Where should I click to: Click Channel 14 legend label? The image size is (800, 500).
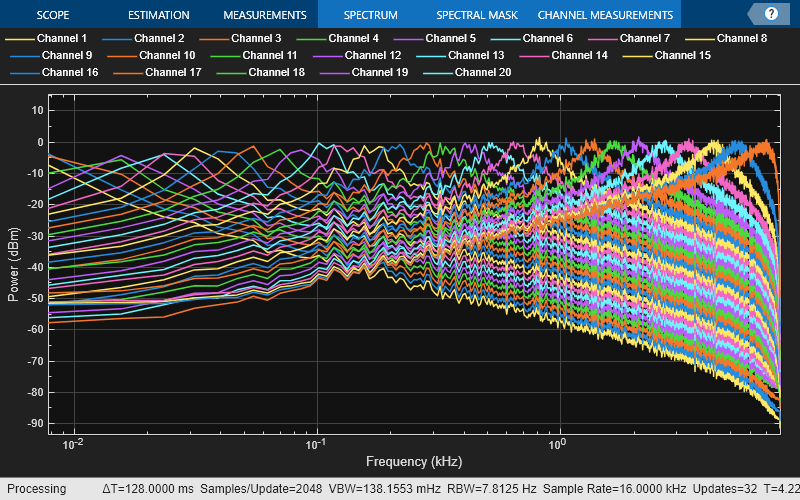point(580,55)
